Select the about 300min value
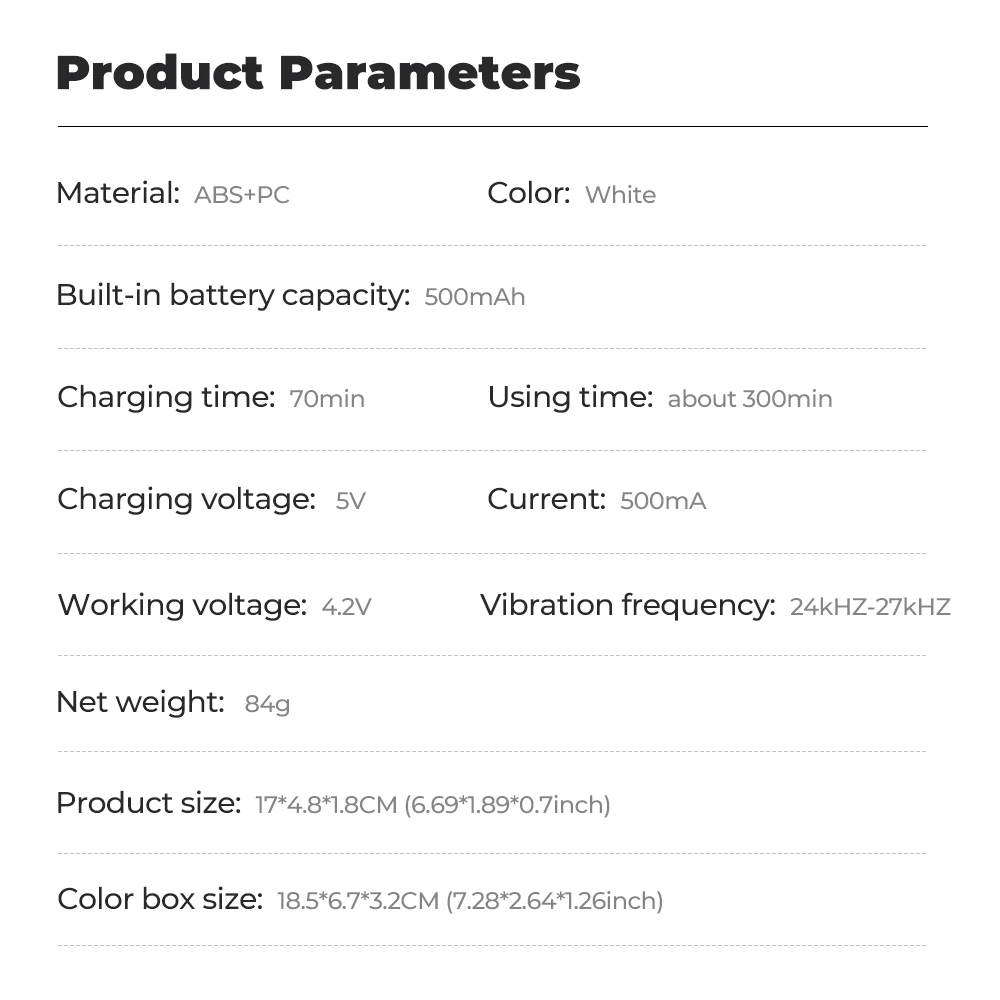 [x=750, y=399]
